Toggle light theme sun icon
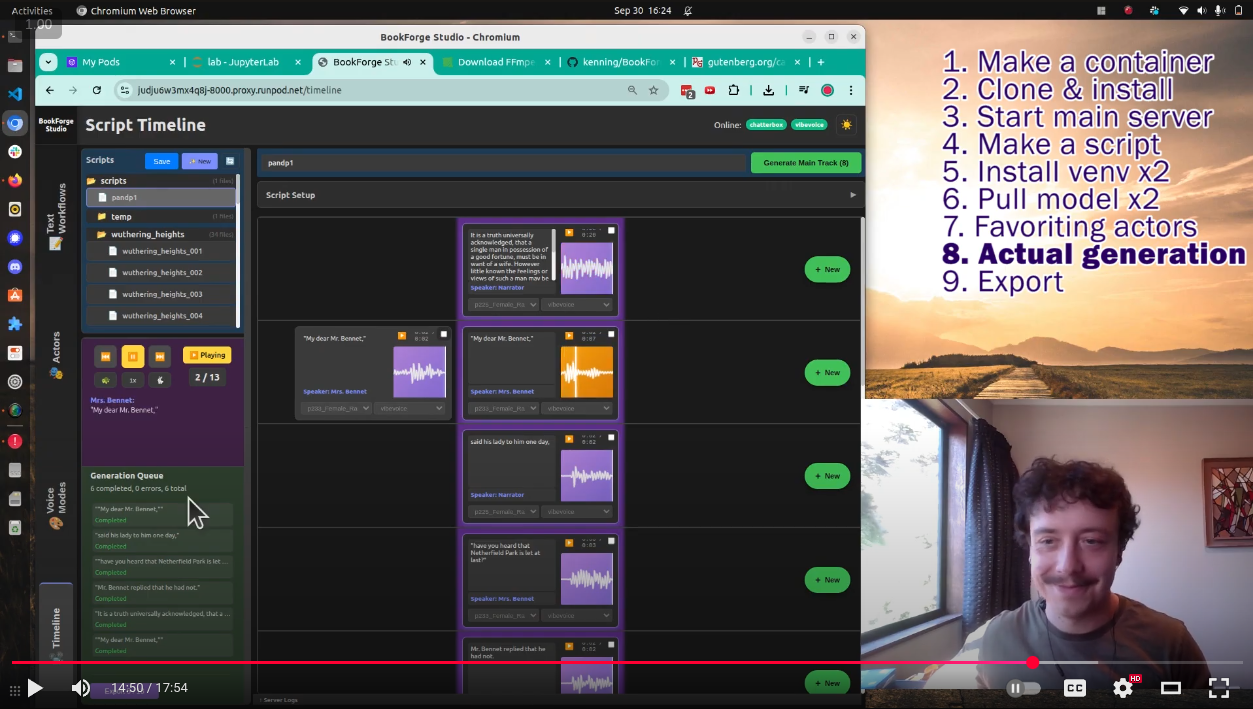 pos(847,125)
